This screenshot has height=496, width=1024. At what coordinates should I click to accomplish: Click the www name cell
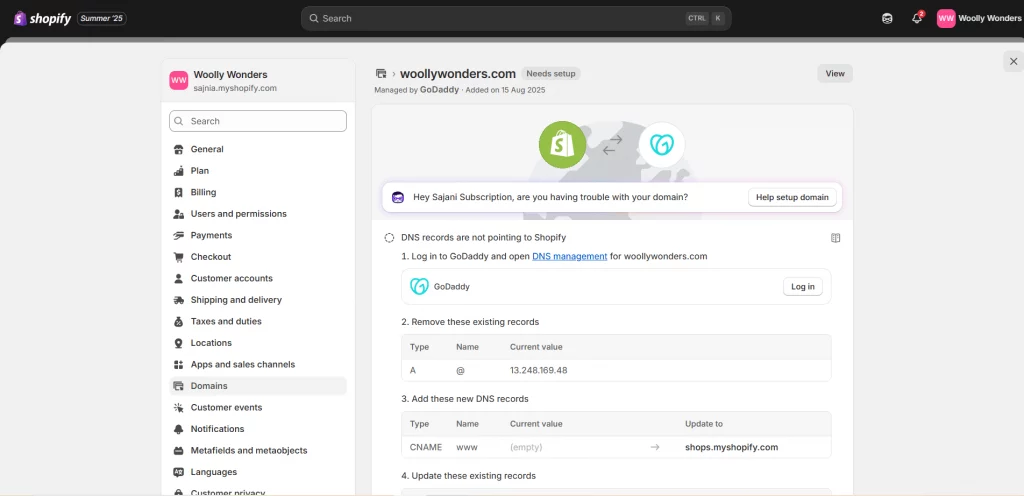[468, 448]
